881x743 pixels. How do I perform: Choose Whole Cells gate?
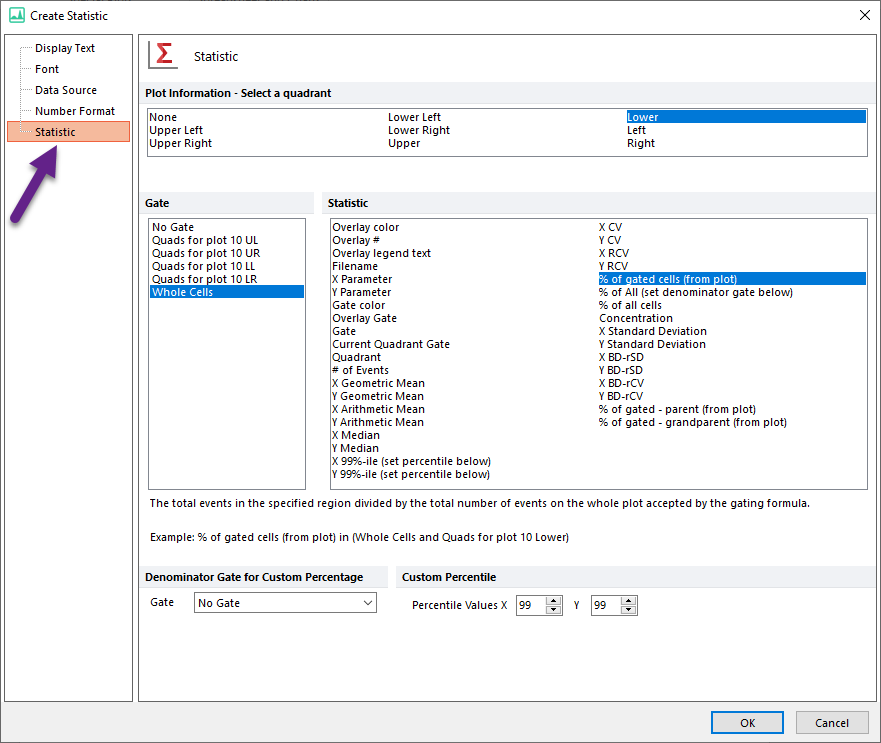point(227,292)
